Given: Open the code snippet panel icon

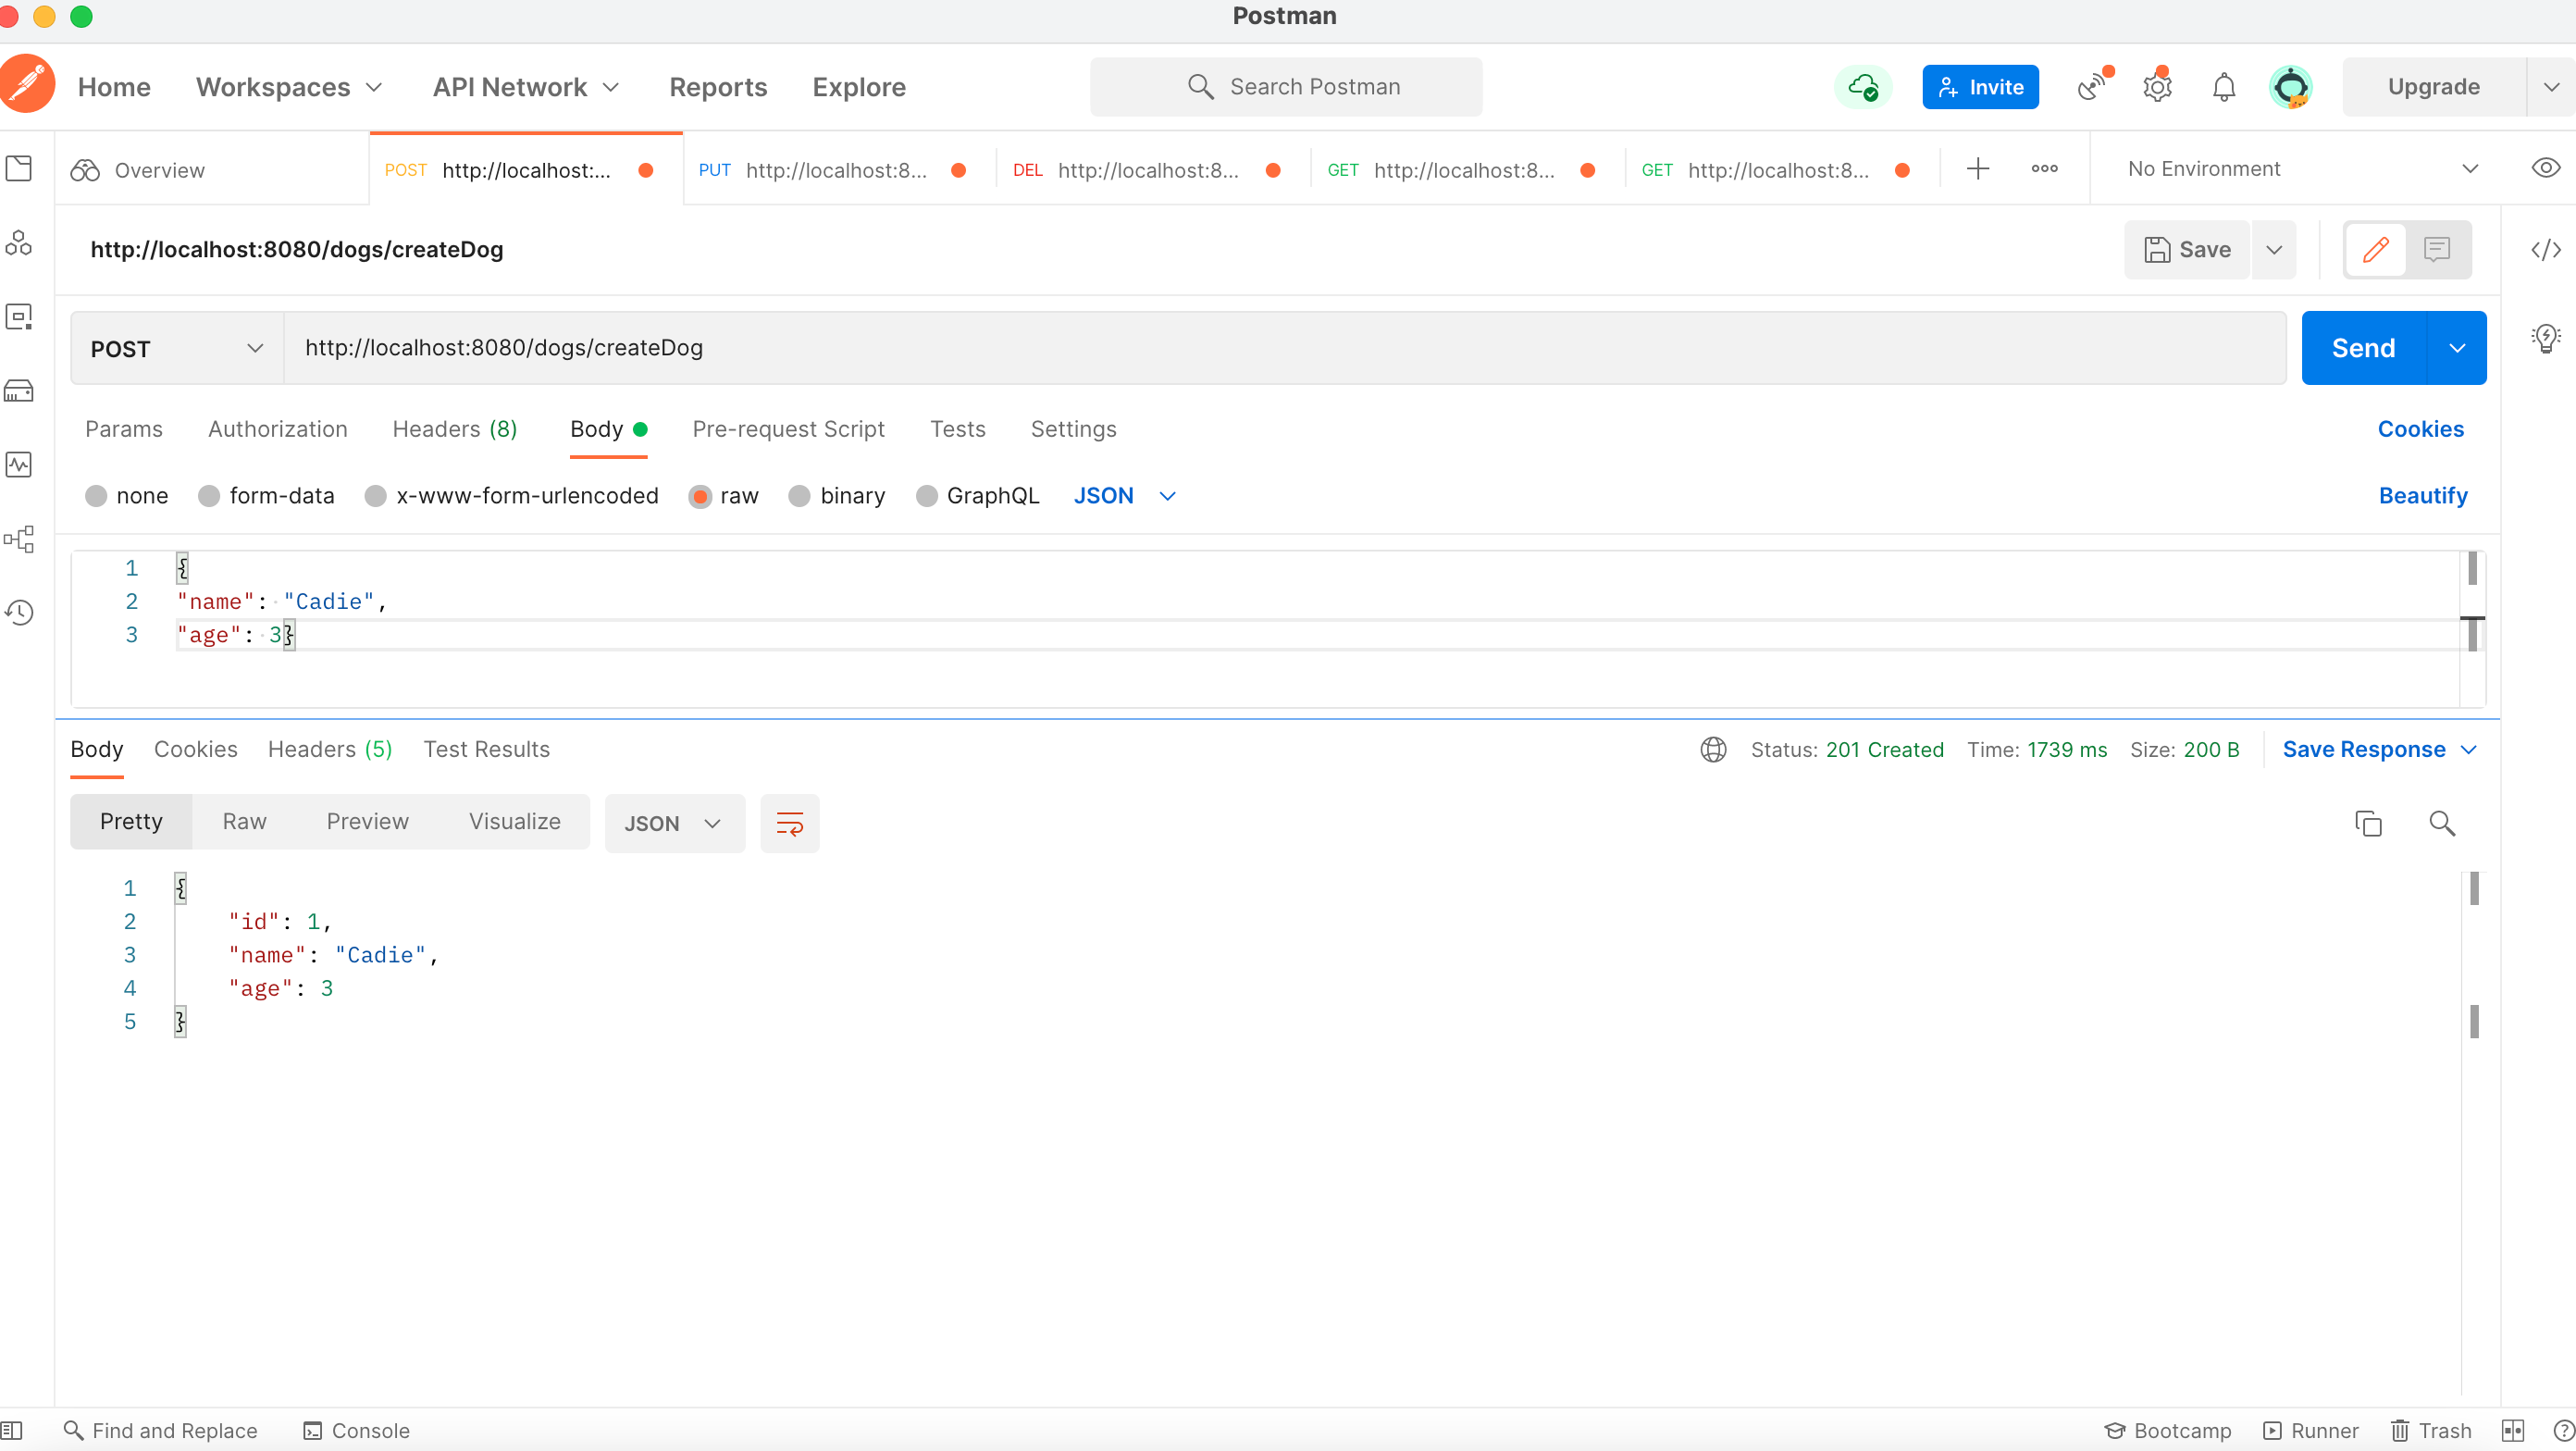Looking at the screenshot, I should tap(2545, 249).
